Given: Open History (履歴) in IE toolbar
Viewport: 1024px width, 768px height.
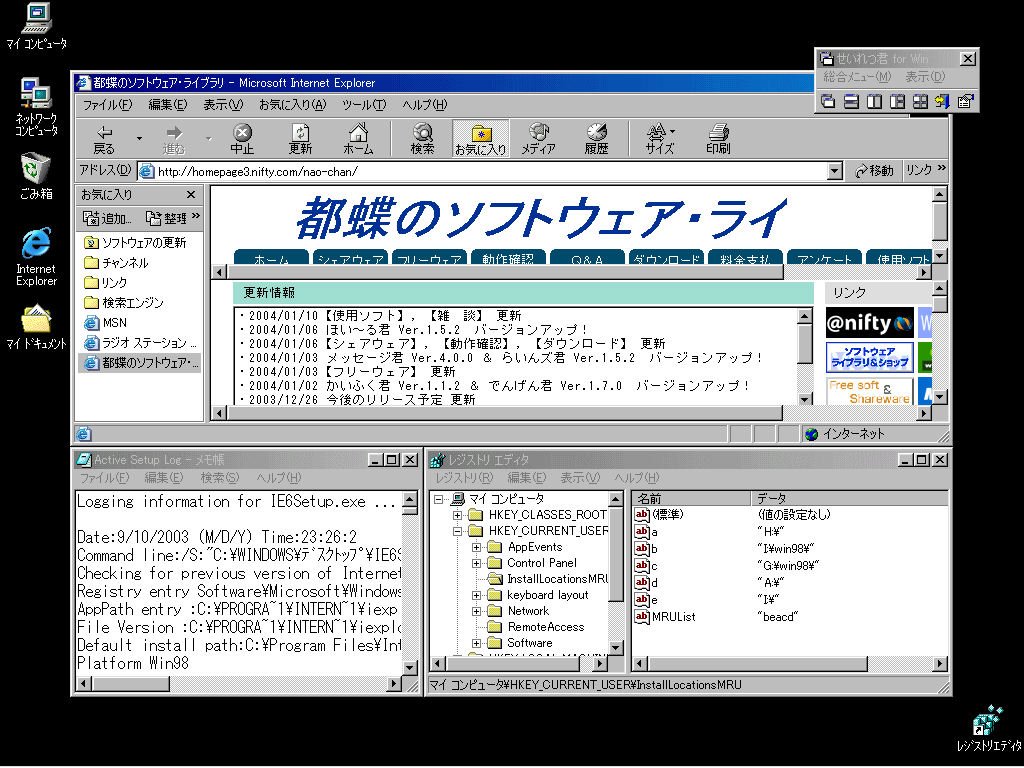Looking at the screenshot, I should click(596, 139).
